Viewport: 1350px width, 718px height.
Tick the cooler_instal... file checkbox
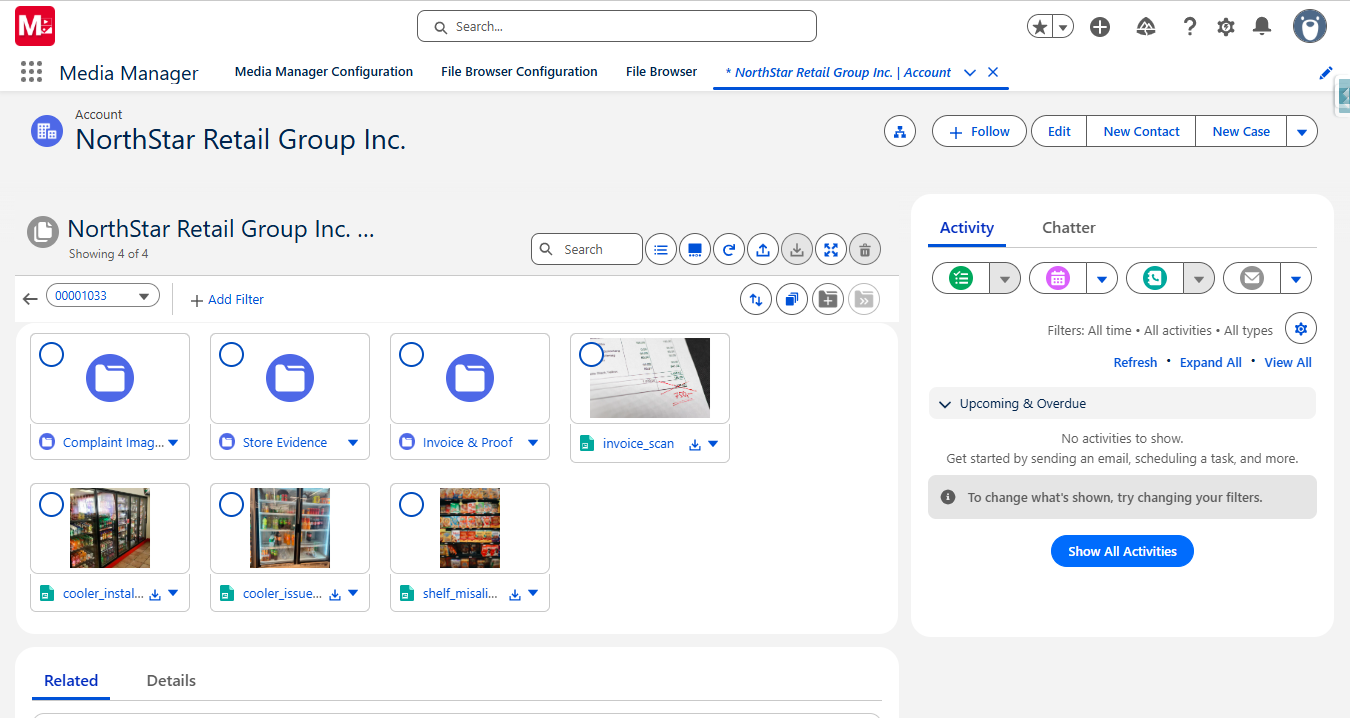(51, 504)
